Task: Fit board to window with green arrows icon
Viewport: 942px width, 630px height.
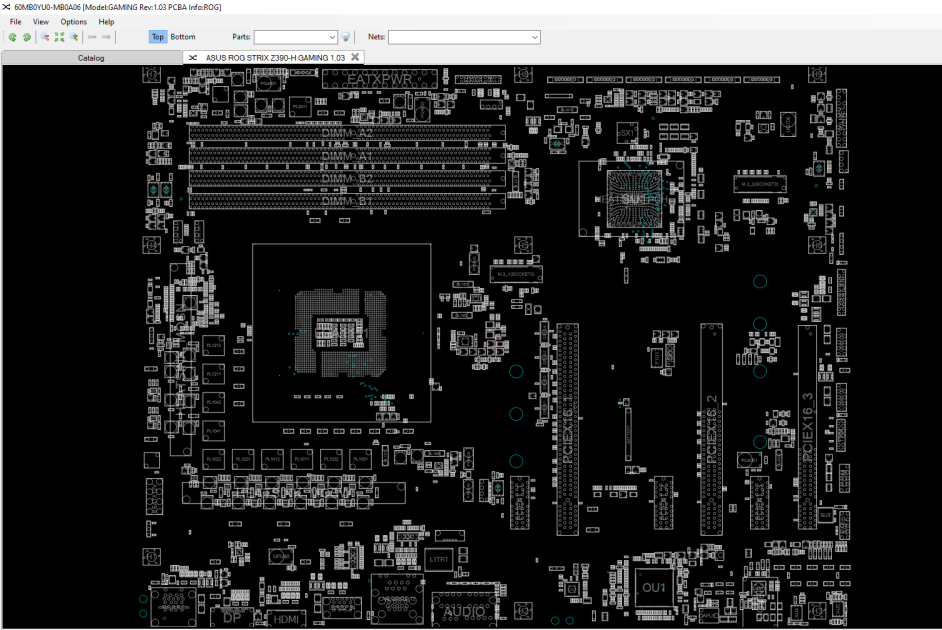Action: [59, 37]
